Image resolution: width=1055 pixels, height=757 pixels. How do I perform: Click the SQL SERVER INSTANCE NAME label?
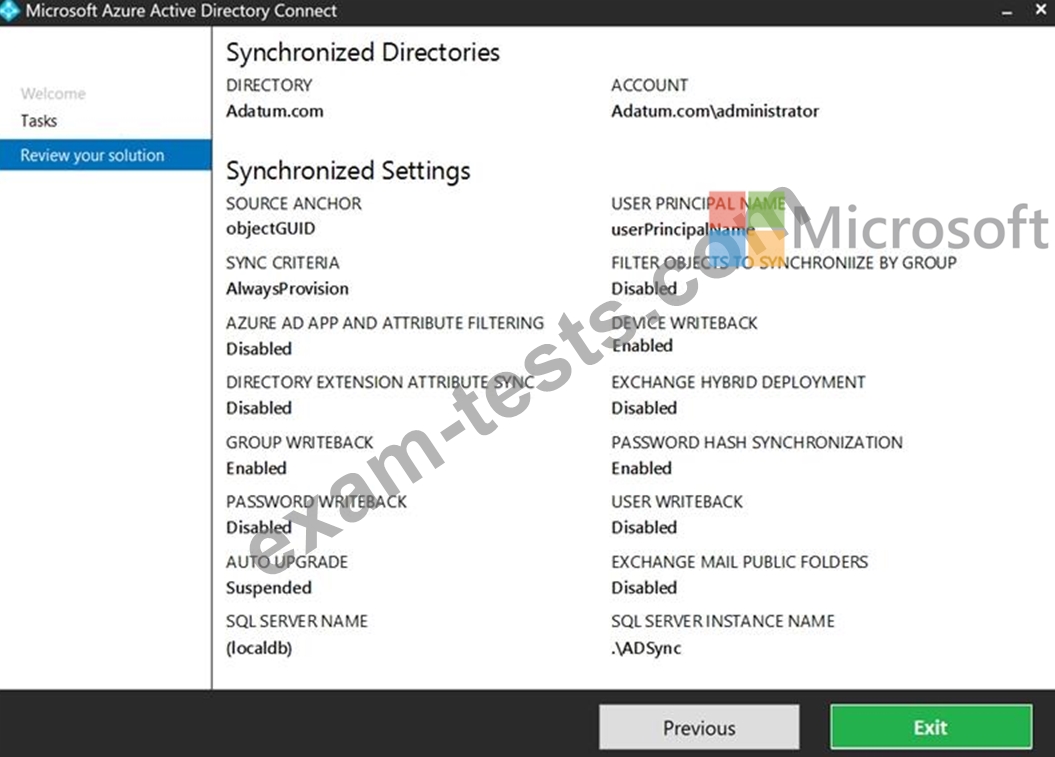point(723,621)
